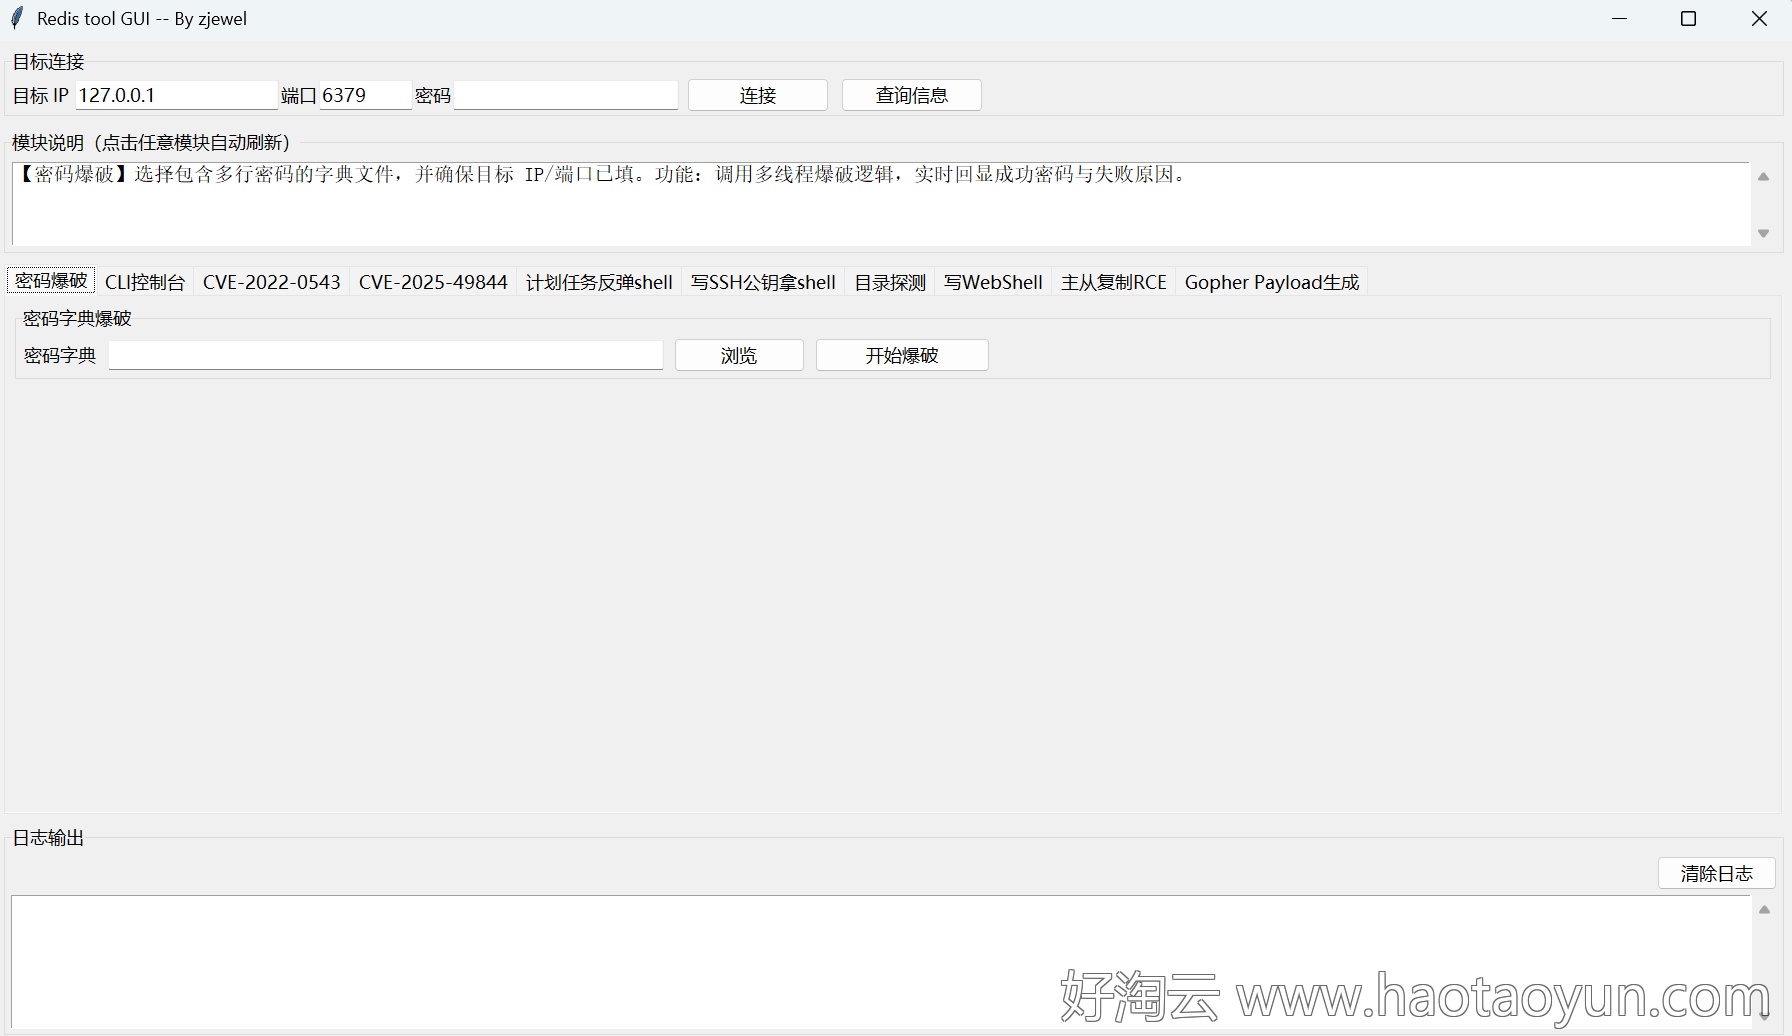The height and width of the screenshot is (1036, 1792).
Task: Click the 清除日志 button
Action: point(1716,873)
